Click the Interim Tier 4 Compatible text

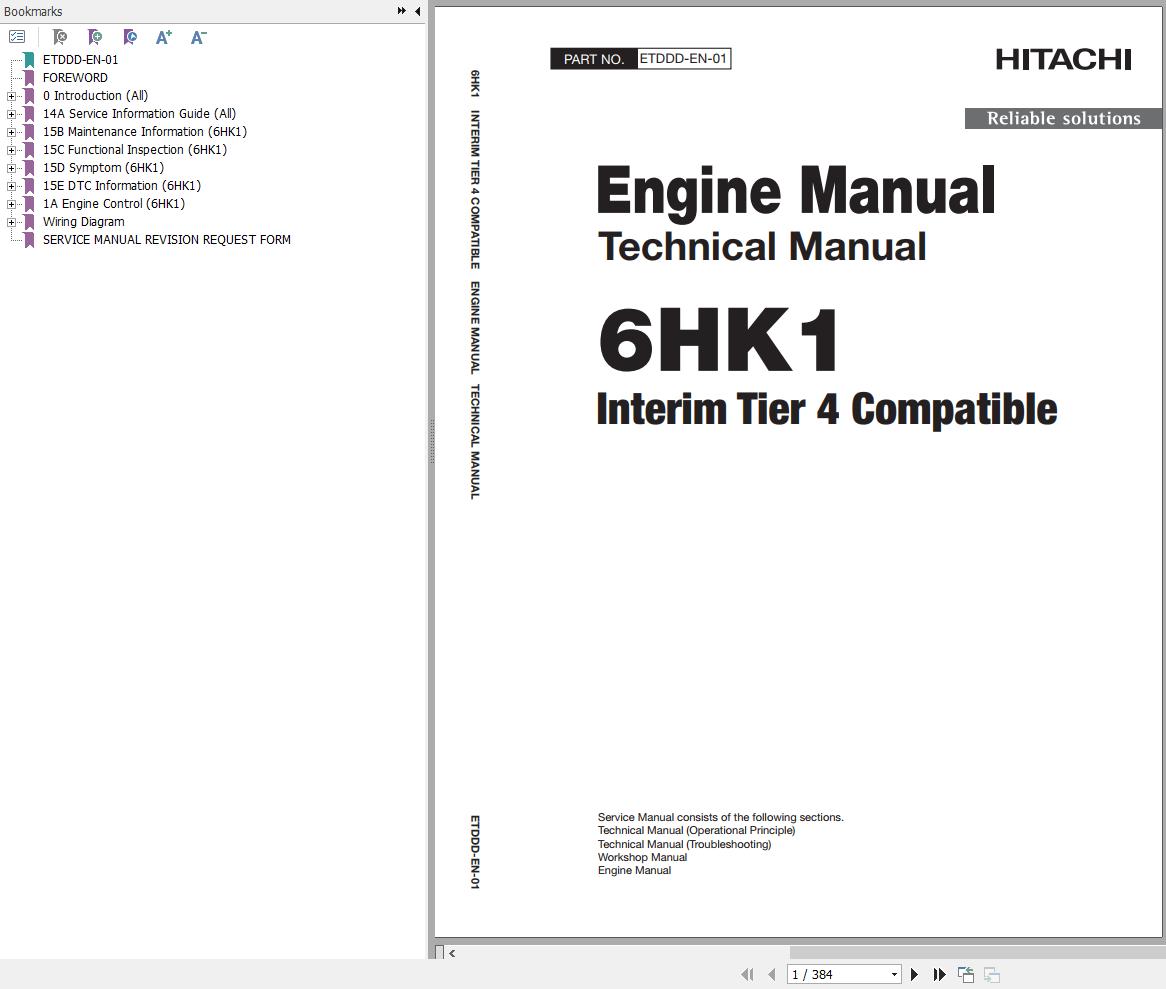827,409
